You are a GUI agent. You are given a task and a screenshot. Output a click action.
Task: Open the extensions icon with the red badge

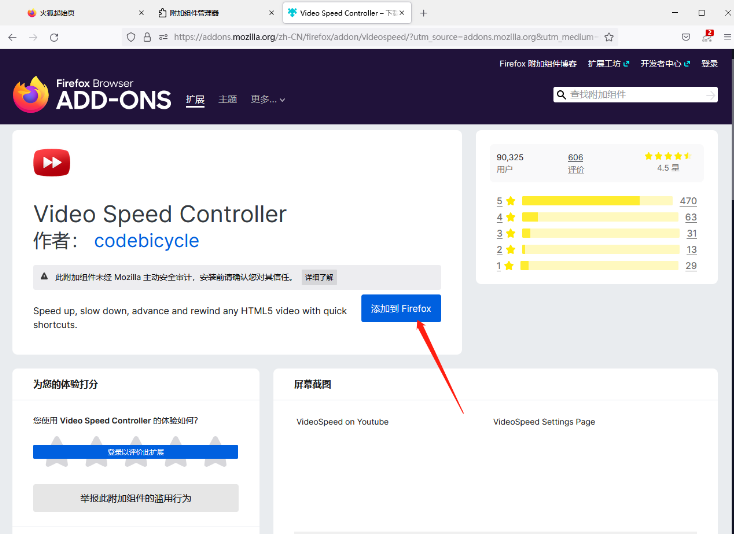[x=707, y=37]
